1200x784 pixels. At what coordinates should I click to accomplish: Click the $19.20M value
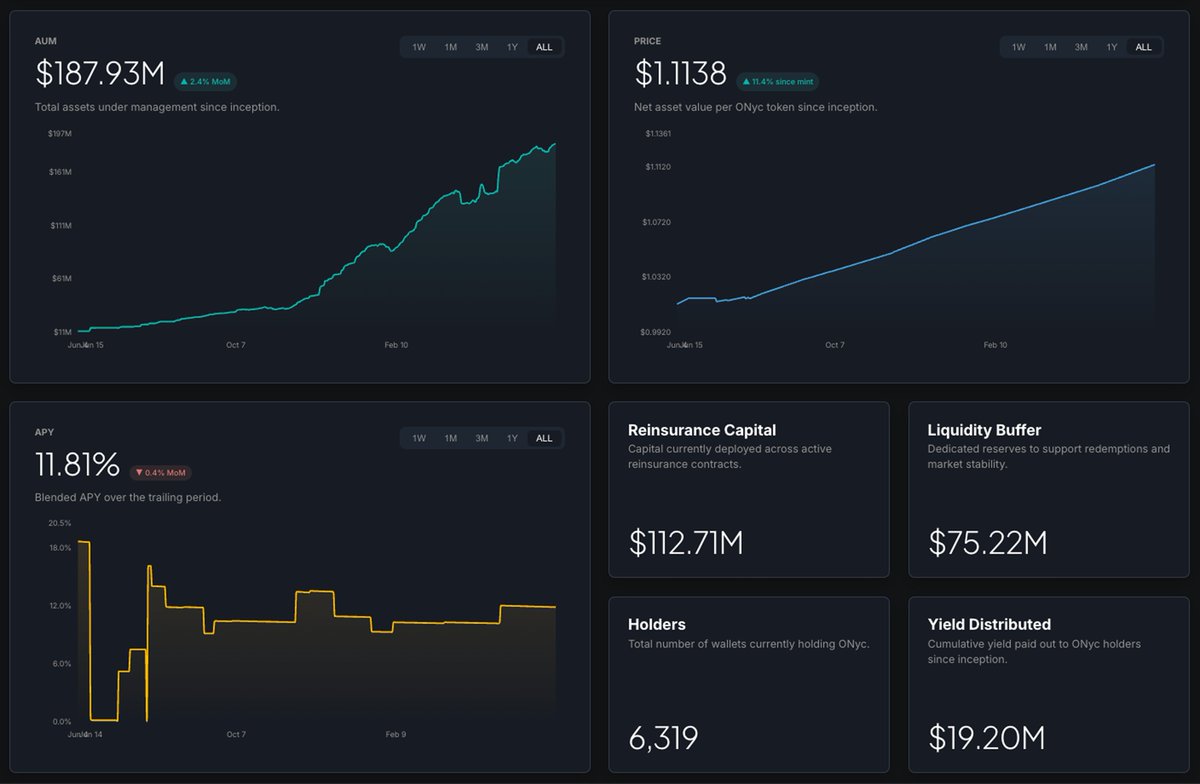tap(987, 738)
